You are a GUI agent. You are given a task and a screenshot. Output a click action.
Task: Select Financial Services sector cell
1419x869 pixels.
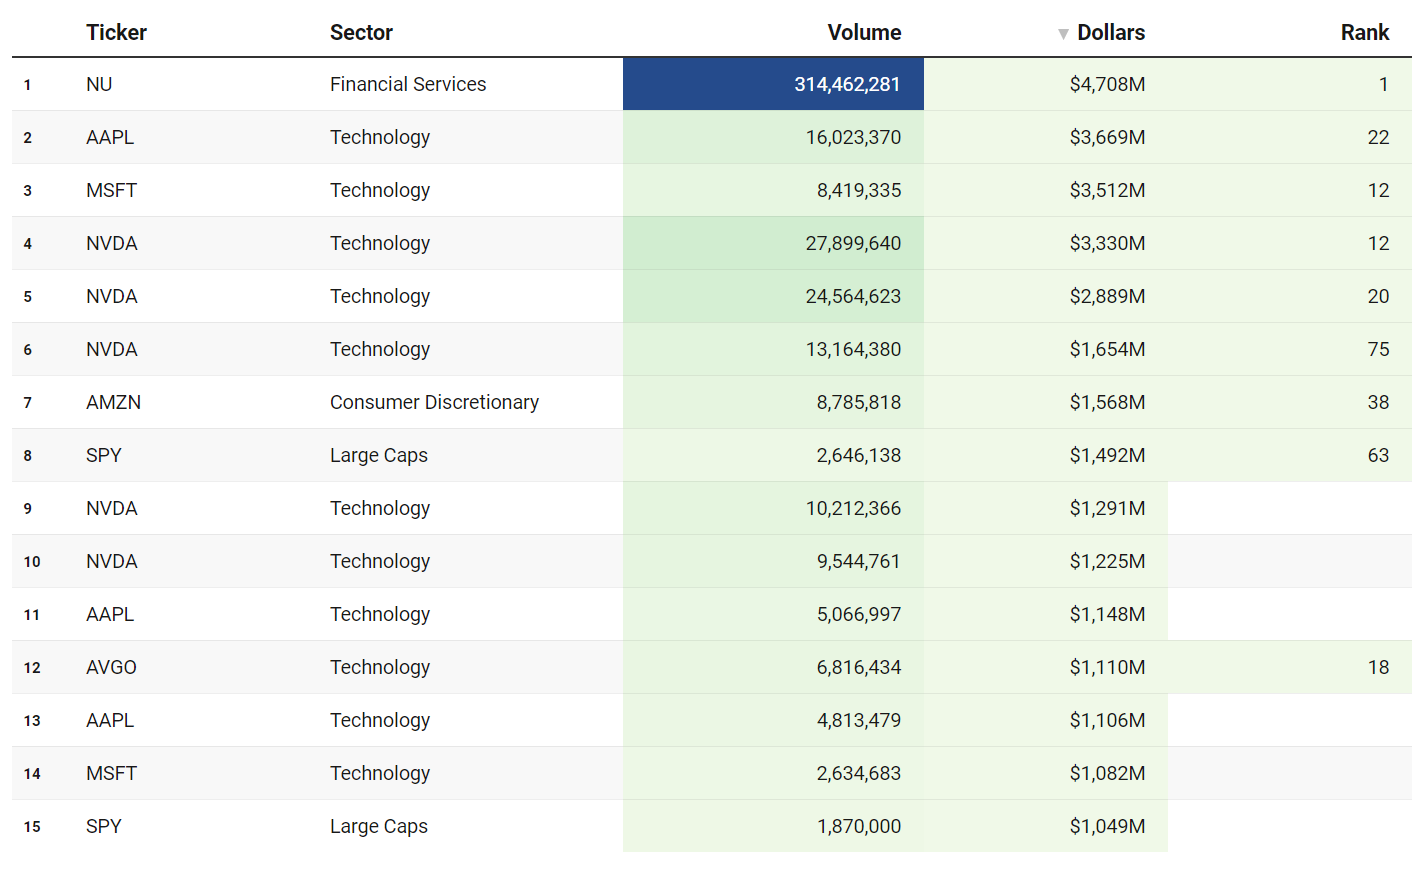pyautogui.click(x=408, y=85)
